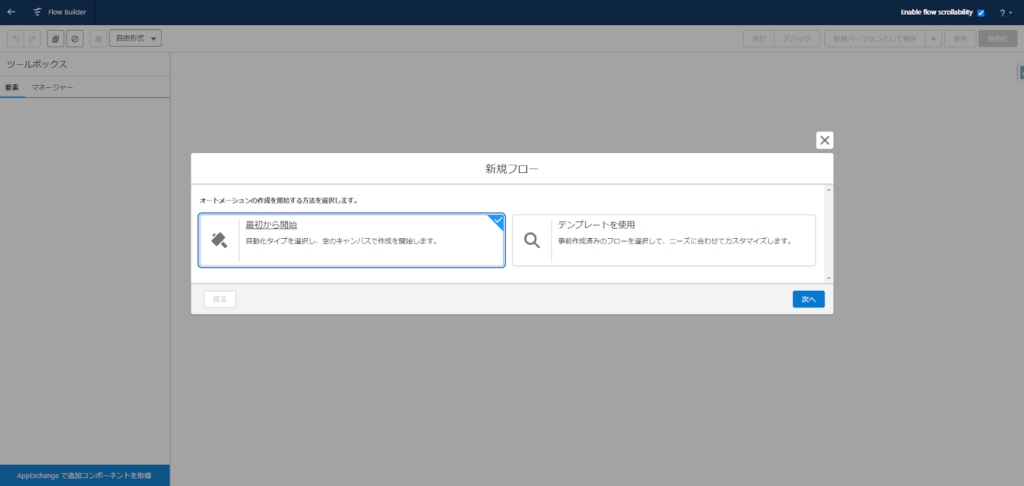Viewport: 1024px width, 486px height.
Task: Click the dialog's vertical scrollbar
Action: (x=828, y=234)
